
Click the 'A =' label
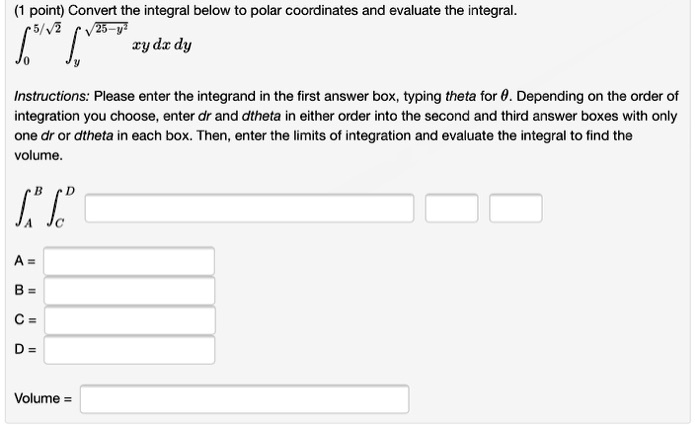click(x=25, y=261)
